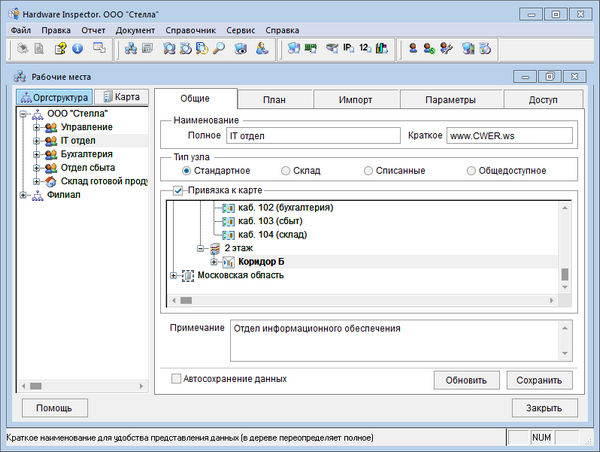Click the magnifier search icon in toolbar
600x452 pixels.
point(220,48)
